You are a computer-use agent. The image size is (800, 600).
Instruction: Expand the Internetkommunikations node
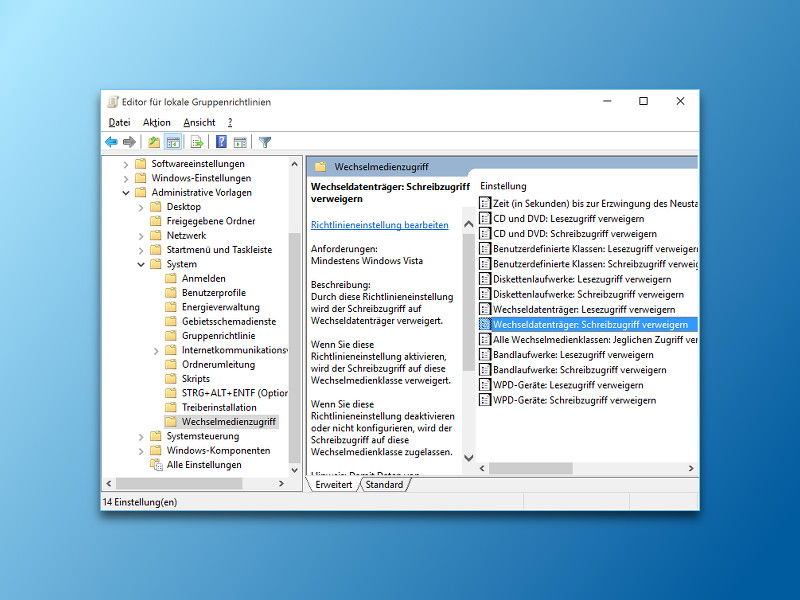157,351
